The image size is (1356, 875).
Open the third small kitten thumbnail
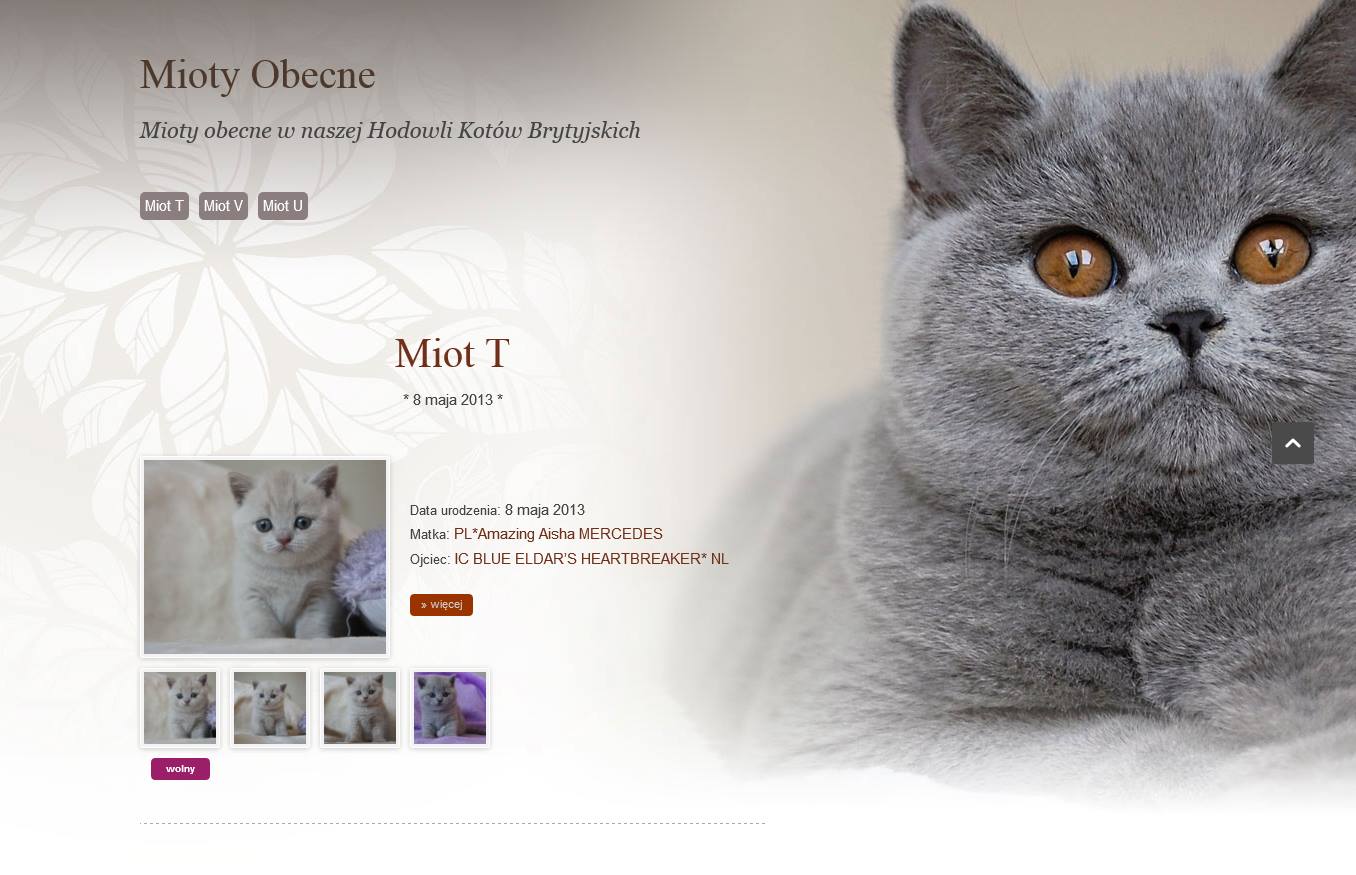tap(360, 708)
